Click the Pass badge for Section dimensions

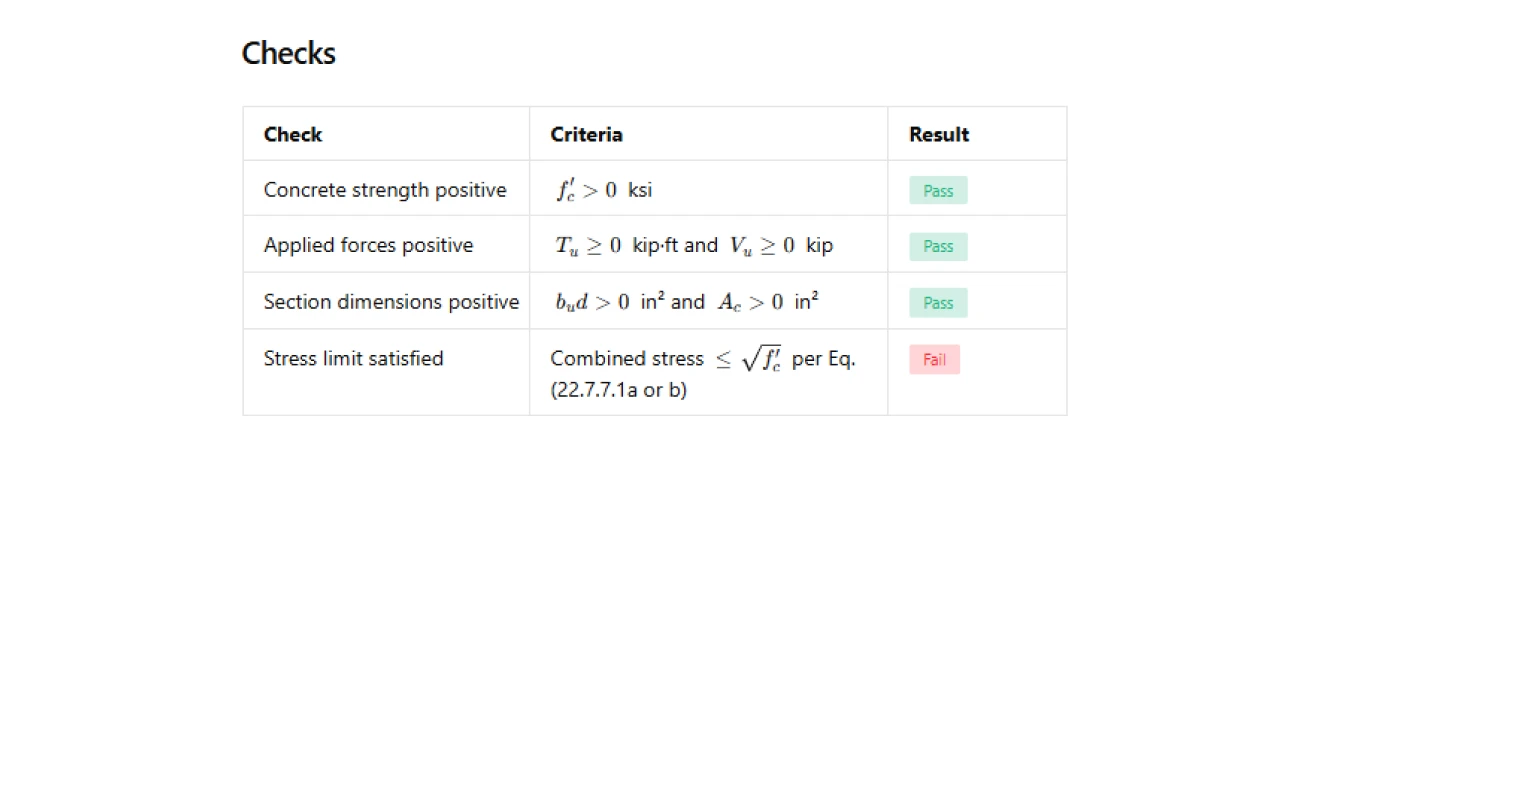pos(938,303)
